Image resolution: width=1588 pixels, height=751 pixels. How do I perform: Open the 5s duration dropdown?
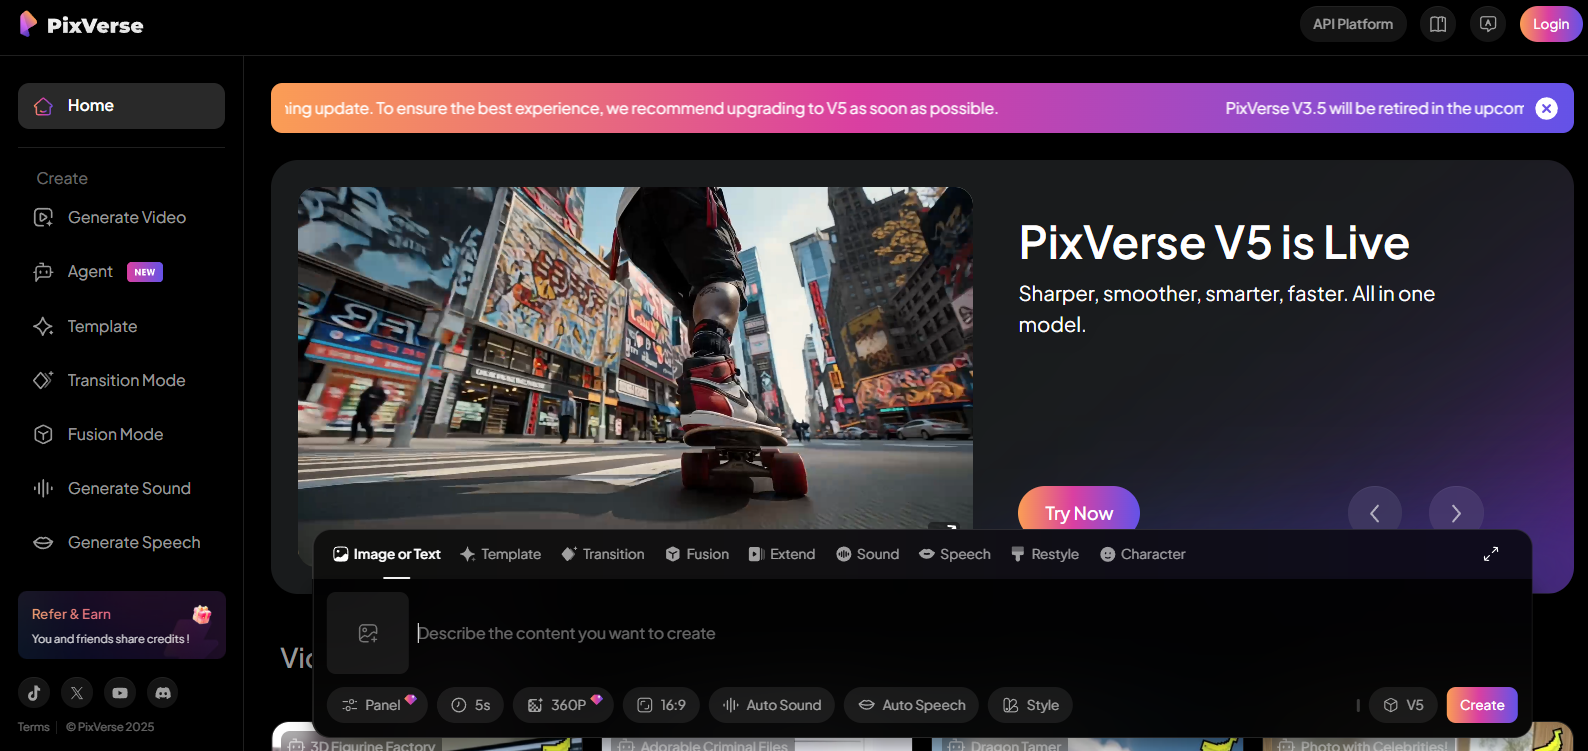[470, 705]
